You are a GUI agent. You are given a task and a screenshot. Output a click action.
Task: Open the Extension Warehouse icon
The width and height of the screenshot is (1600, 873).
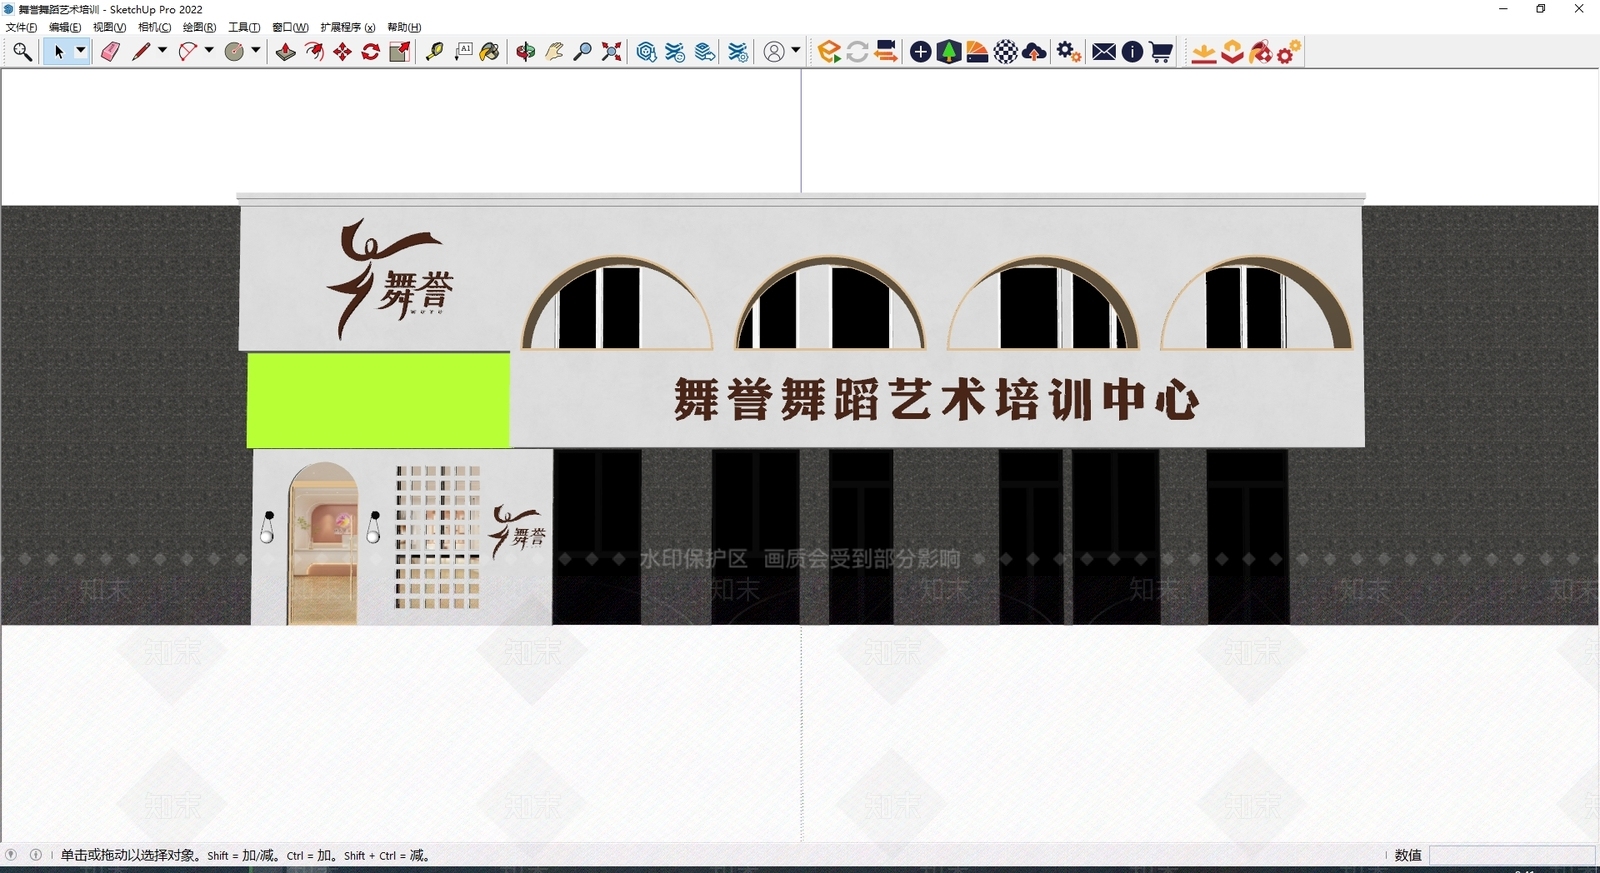pos(676,52)
